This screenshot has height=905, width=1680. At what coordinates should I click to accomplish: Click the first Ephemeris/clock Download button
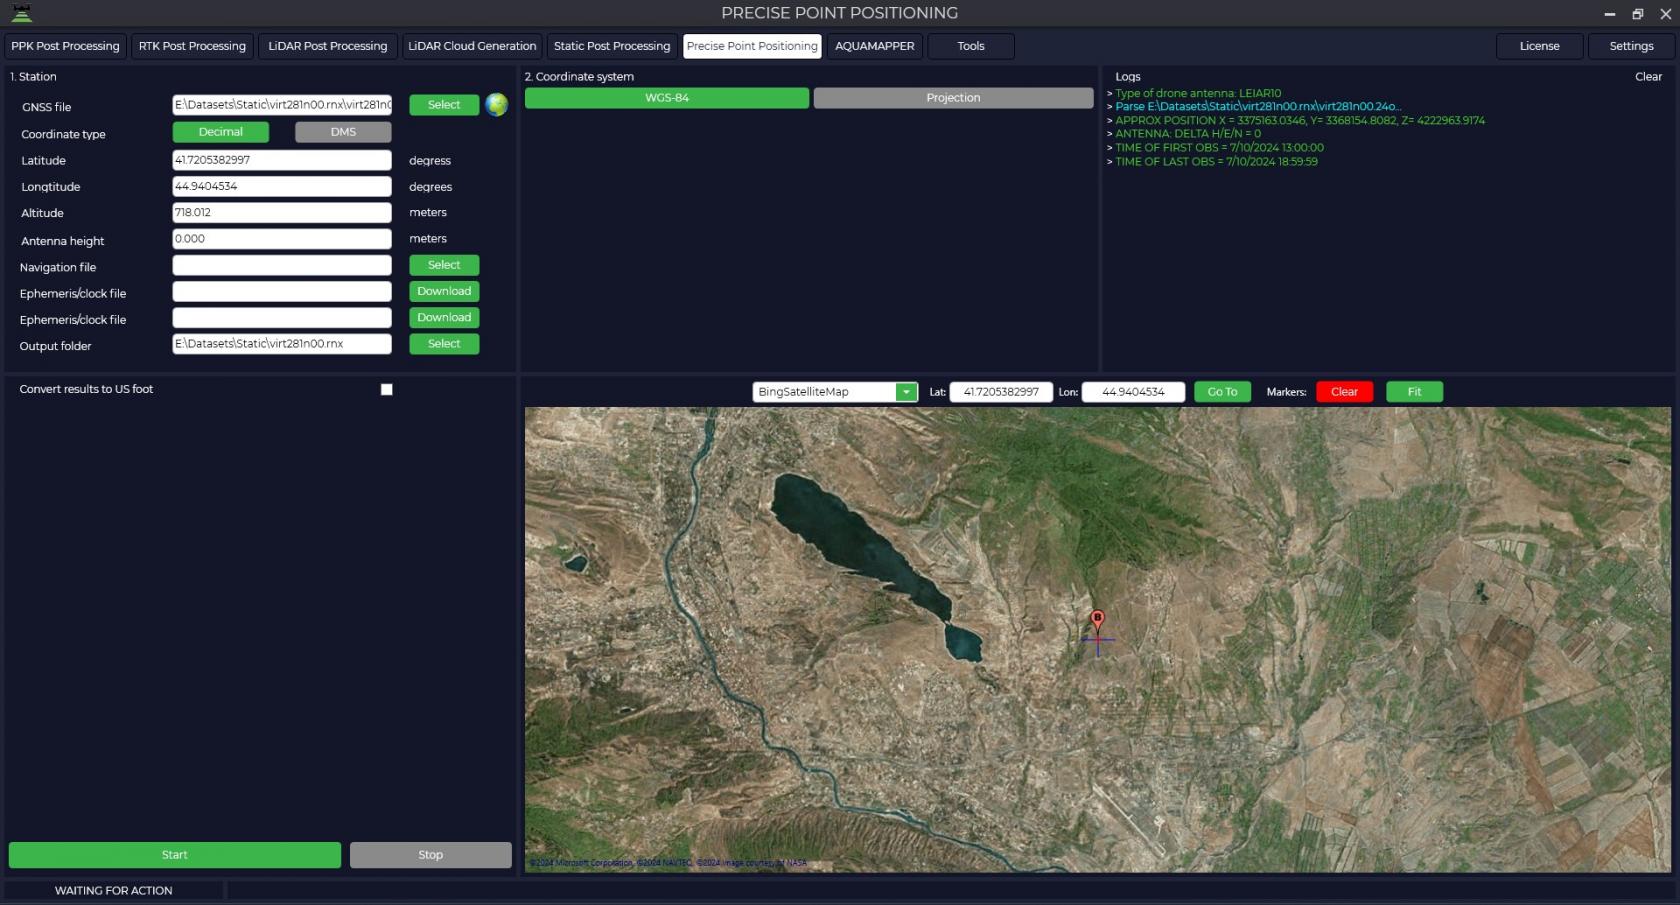(x=444, y=291)
